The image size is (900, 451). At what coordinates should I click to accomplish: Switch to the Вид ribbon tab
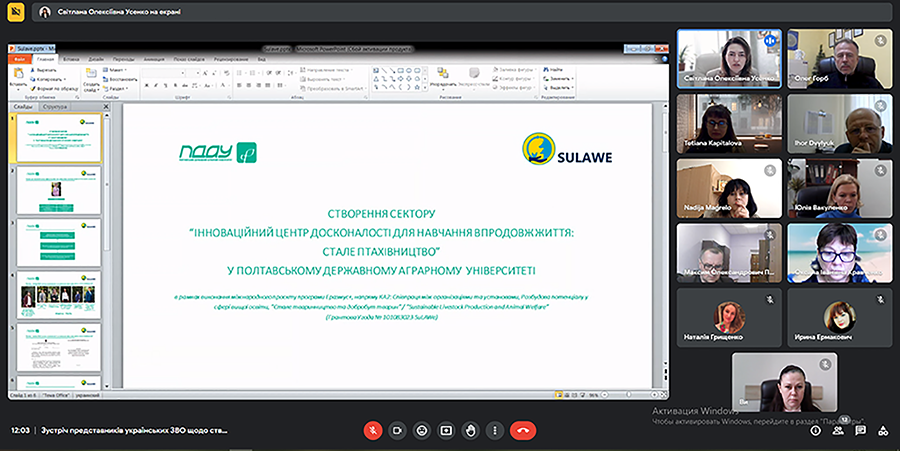pyautogui.click(x=261, y=59)
